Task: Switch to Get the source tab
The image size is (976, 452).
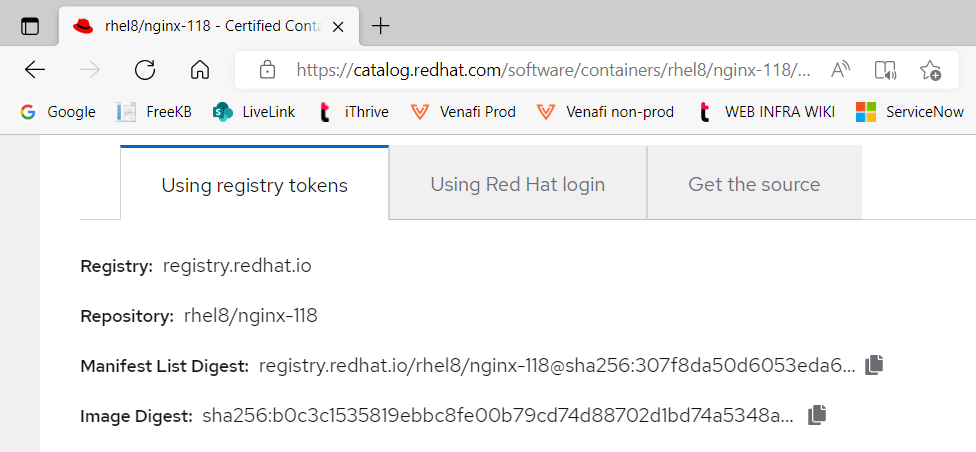Action: tap(754, 184)
